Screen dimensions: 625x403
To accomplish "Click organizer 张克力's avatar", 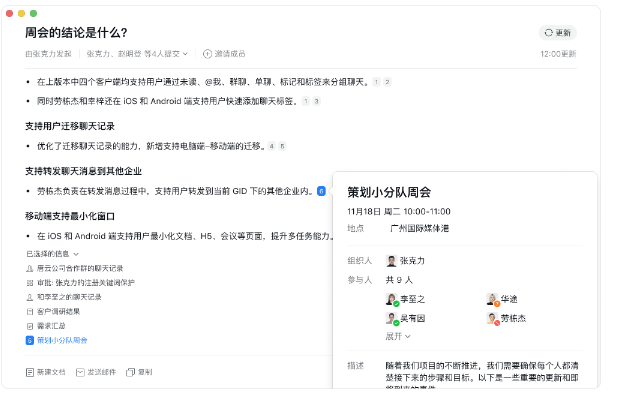I will click(x=392, y=259).
